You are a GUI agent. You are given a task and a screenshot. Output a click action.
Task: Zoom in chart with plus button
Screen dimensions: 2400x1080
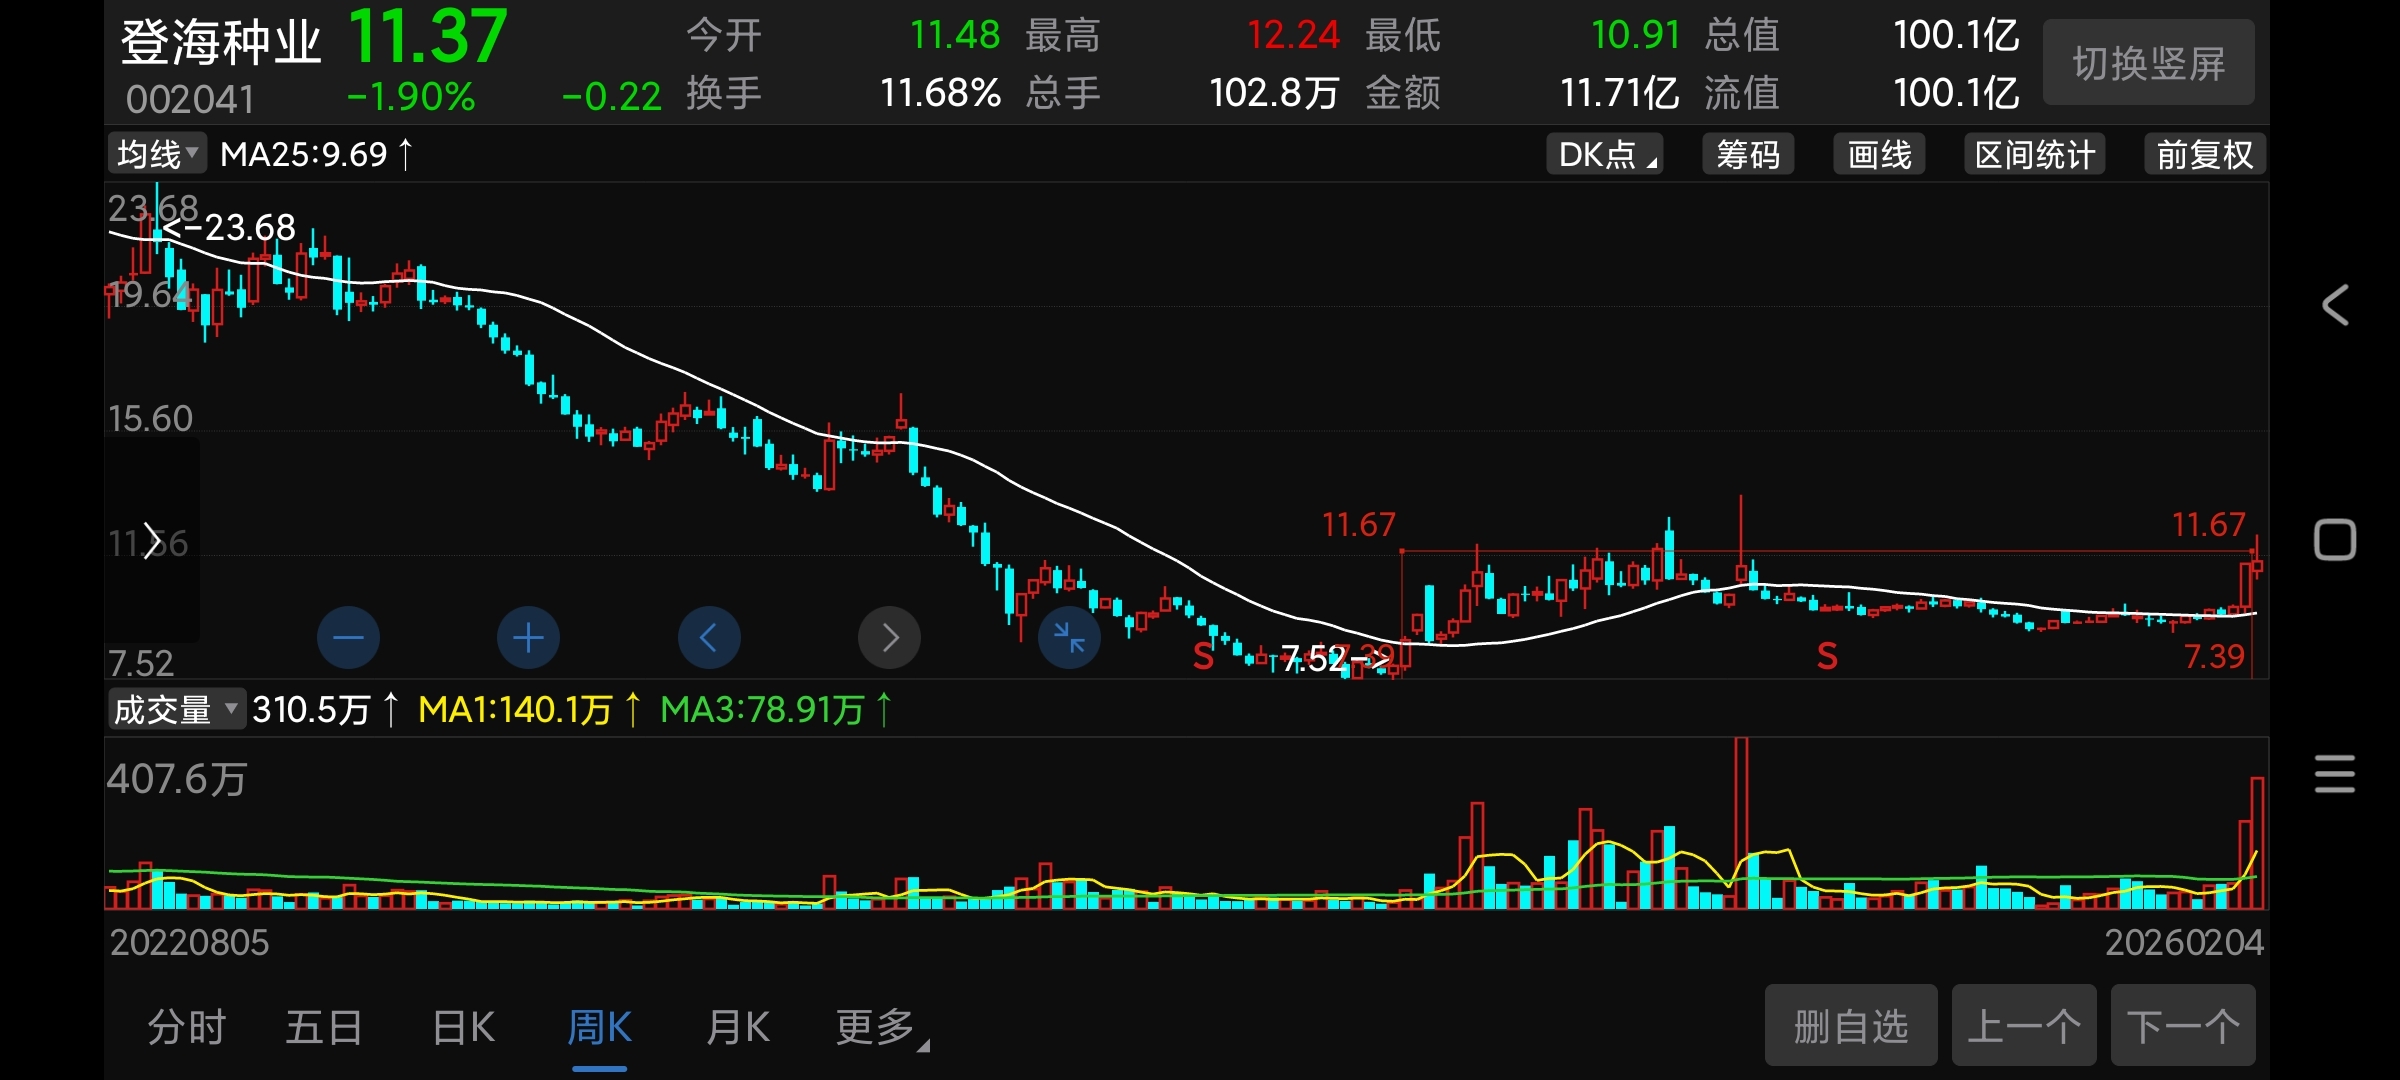tap(528, 637)
